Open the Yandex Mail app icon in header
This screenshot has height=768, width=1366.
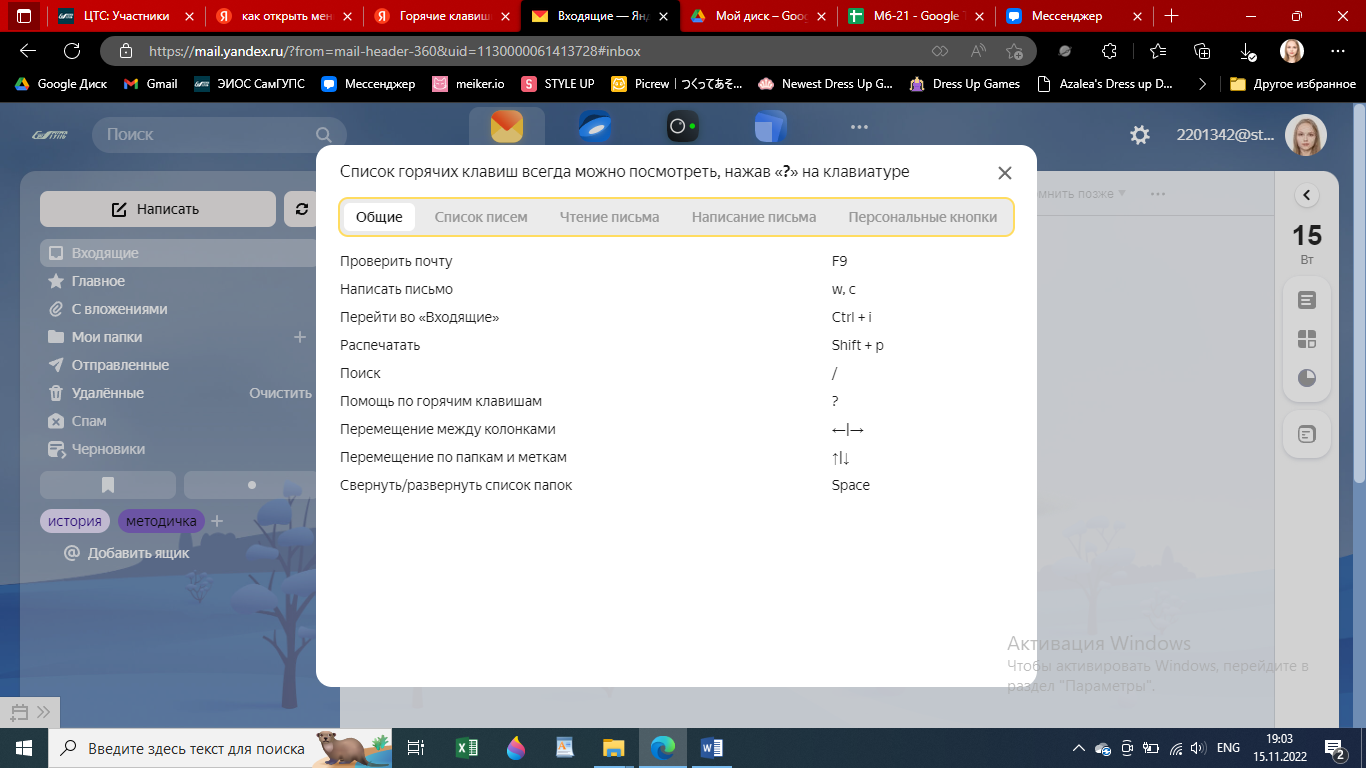pyautogui.click(x=507, y=127)
